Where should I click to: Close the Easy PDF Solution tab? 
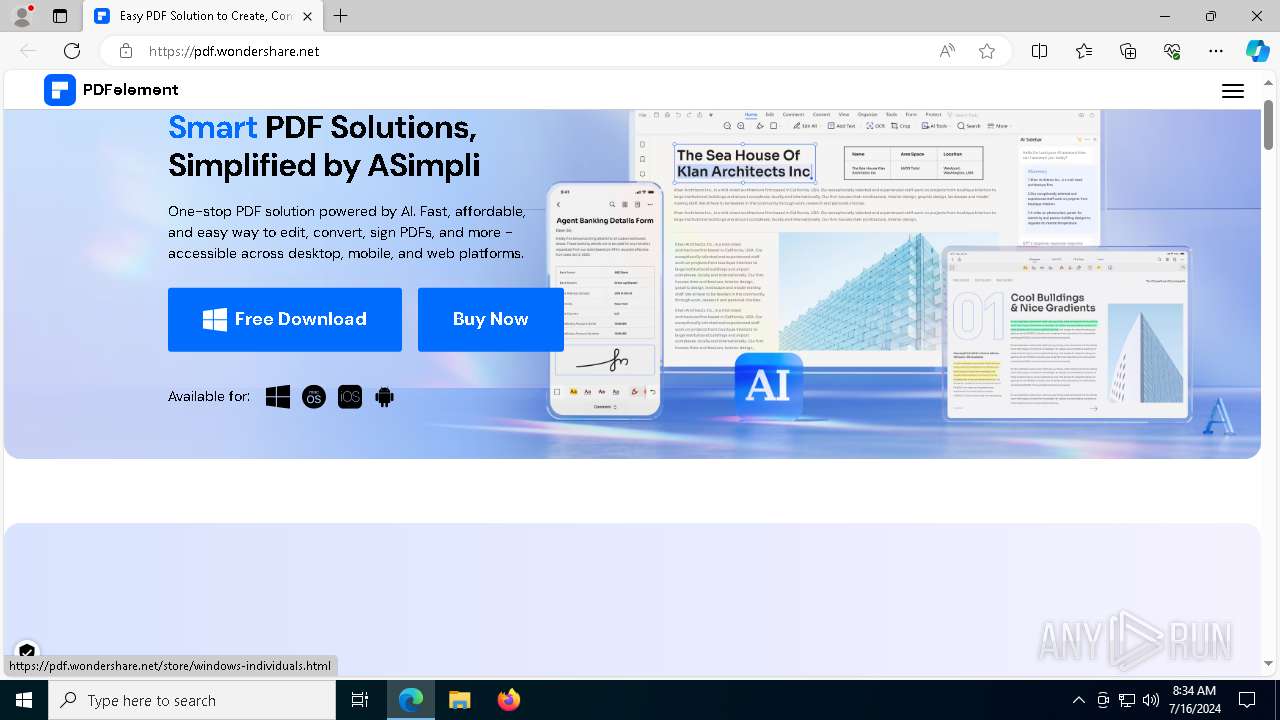[x=308, y=16]
